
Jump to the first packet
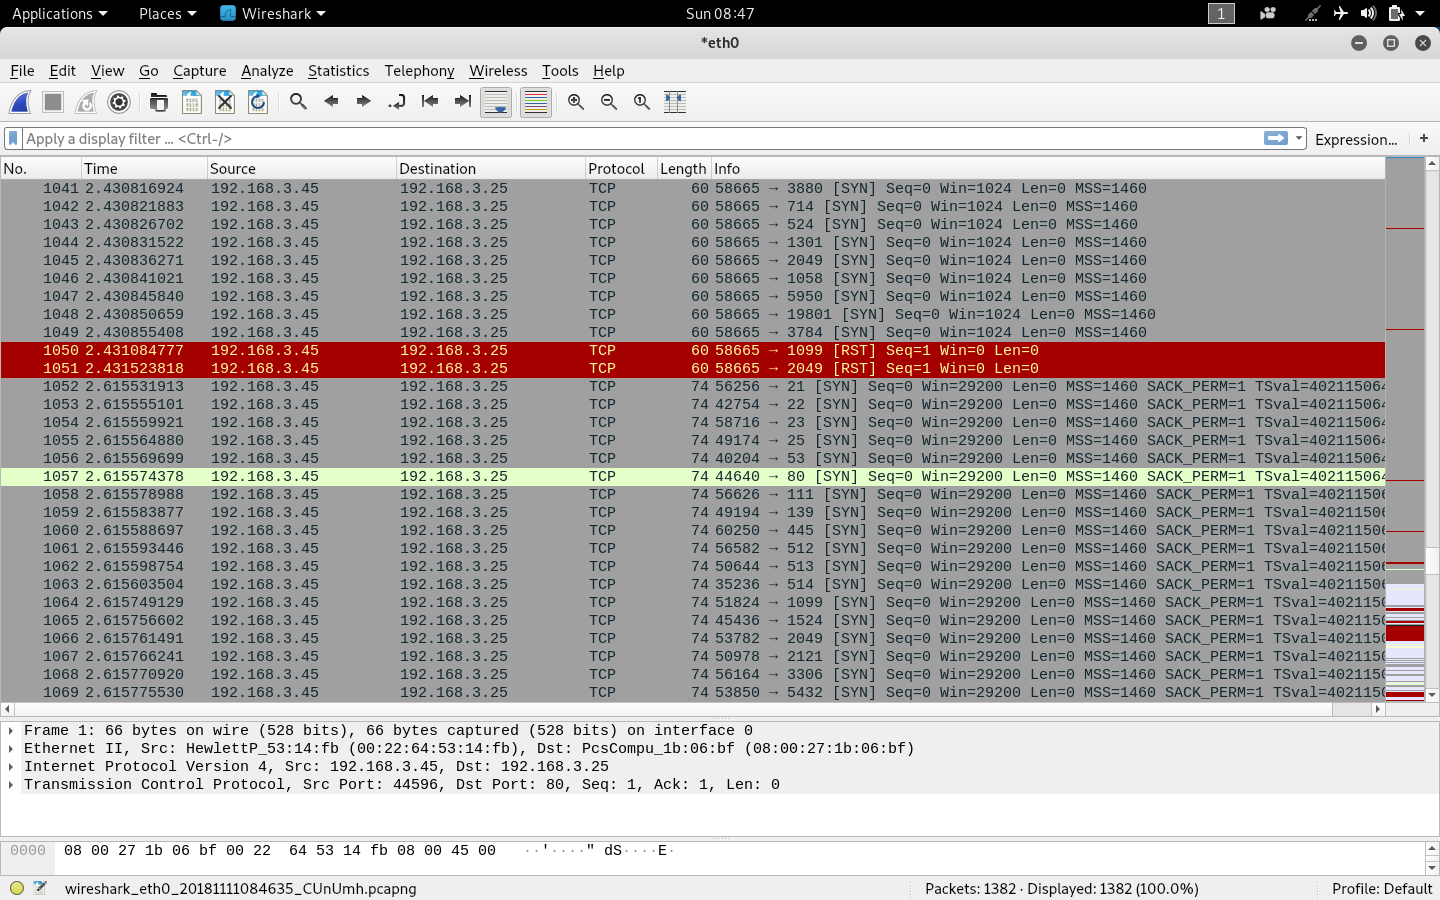[x=430, y=102]
